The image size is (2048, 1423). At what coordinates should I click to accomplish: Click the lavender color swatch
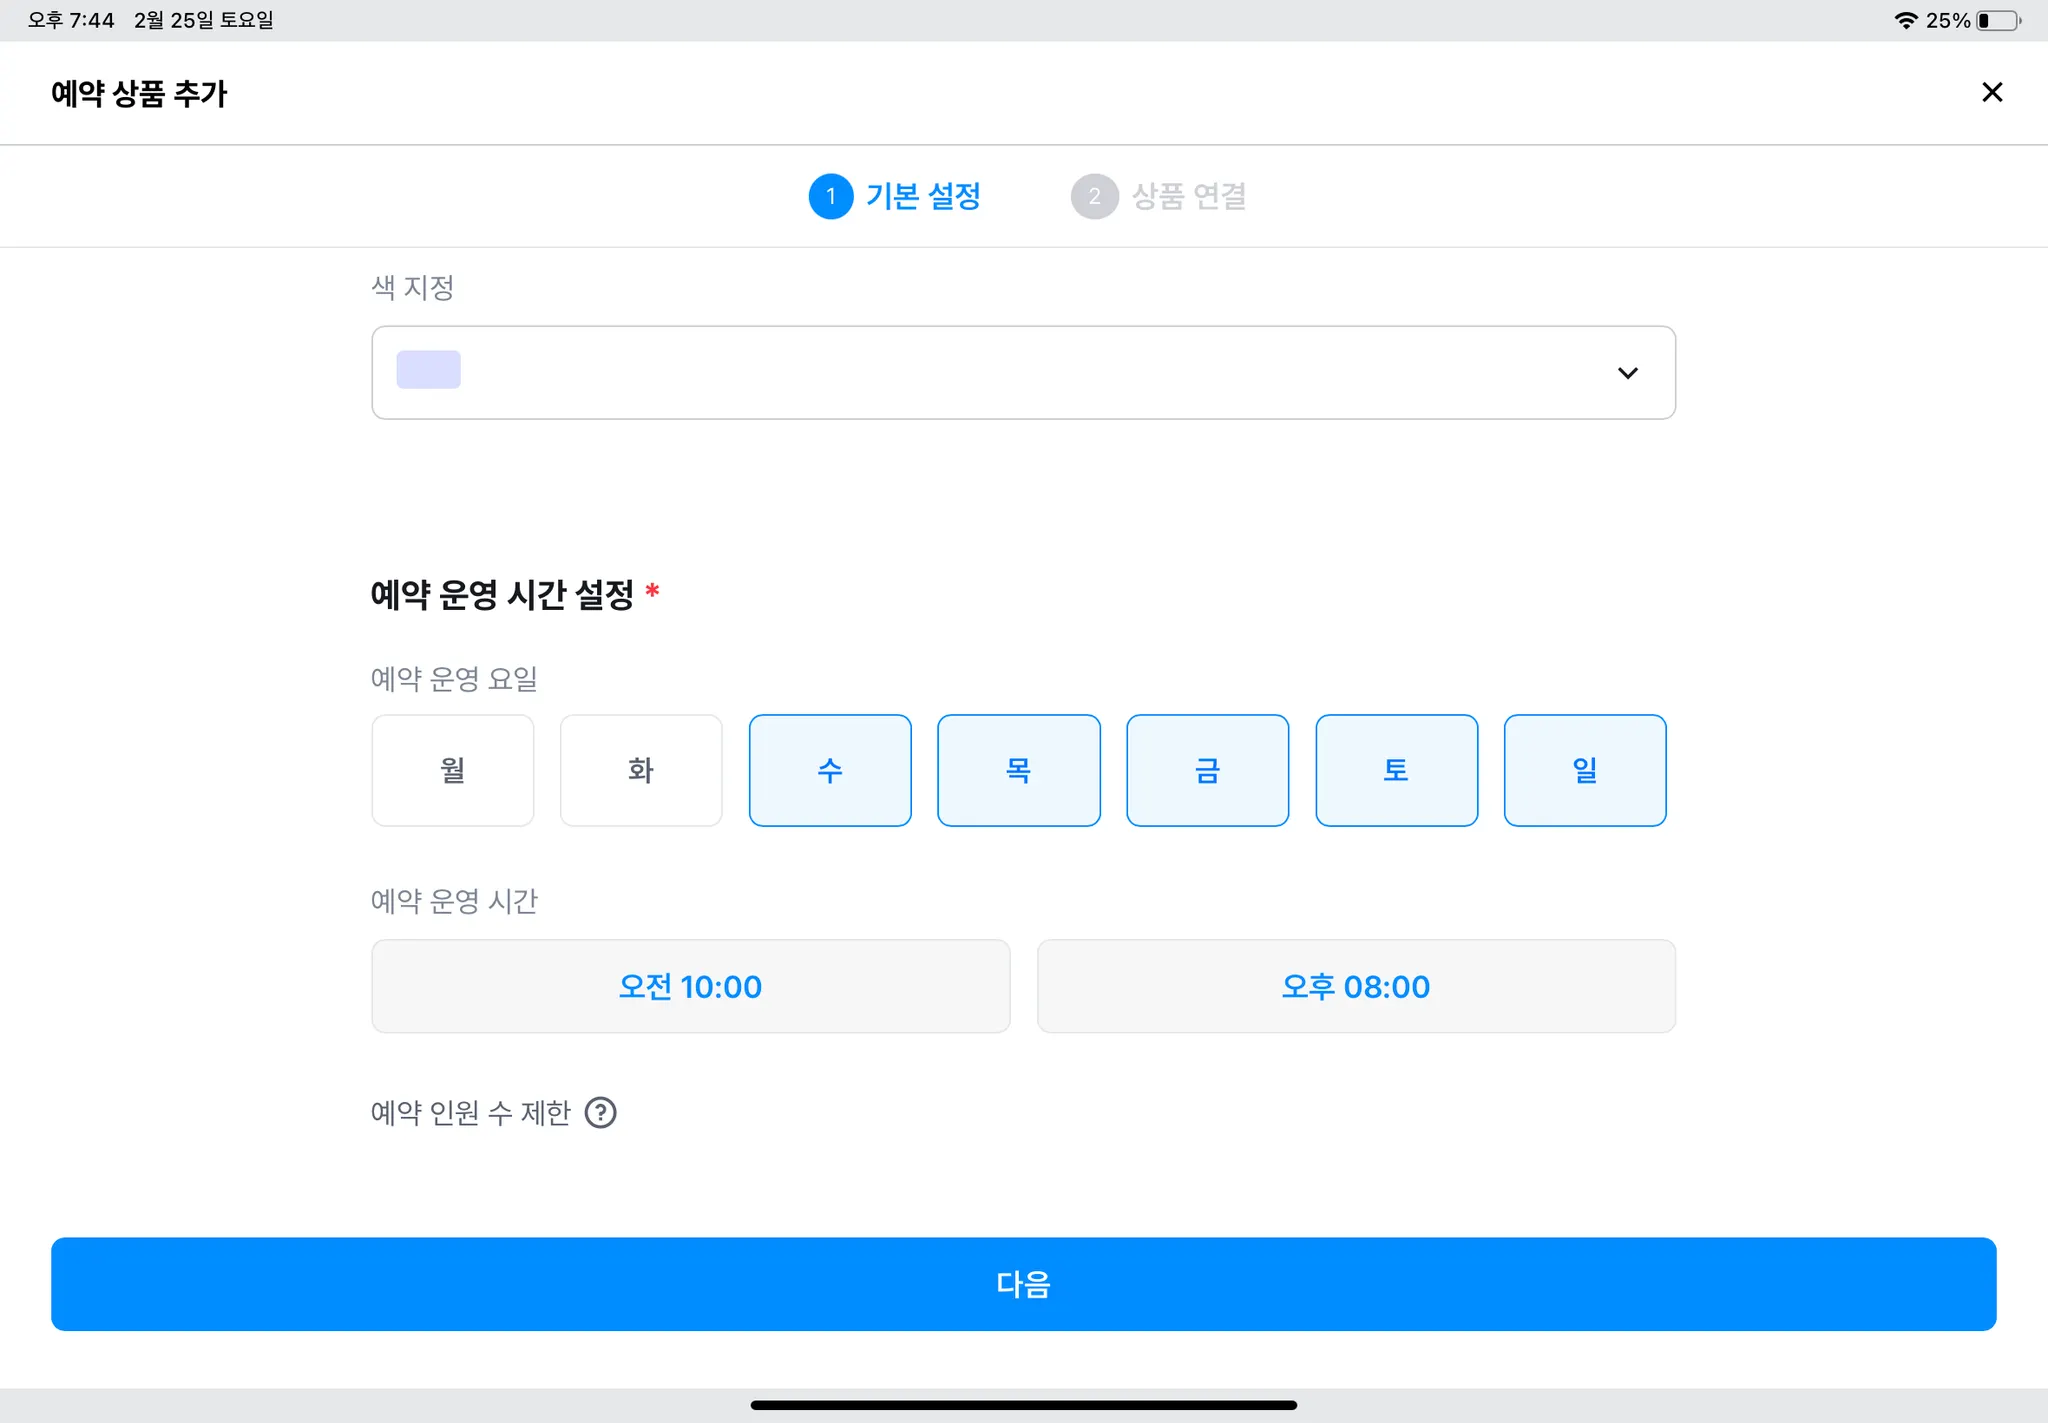coord(428,370)
